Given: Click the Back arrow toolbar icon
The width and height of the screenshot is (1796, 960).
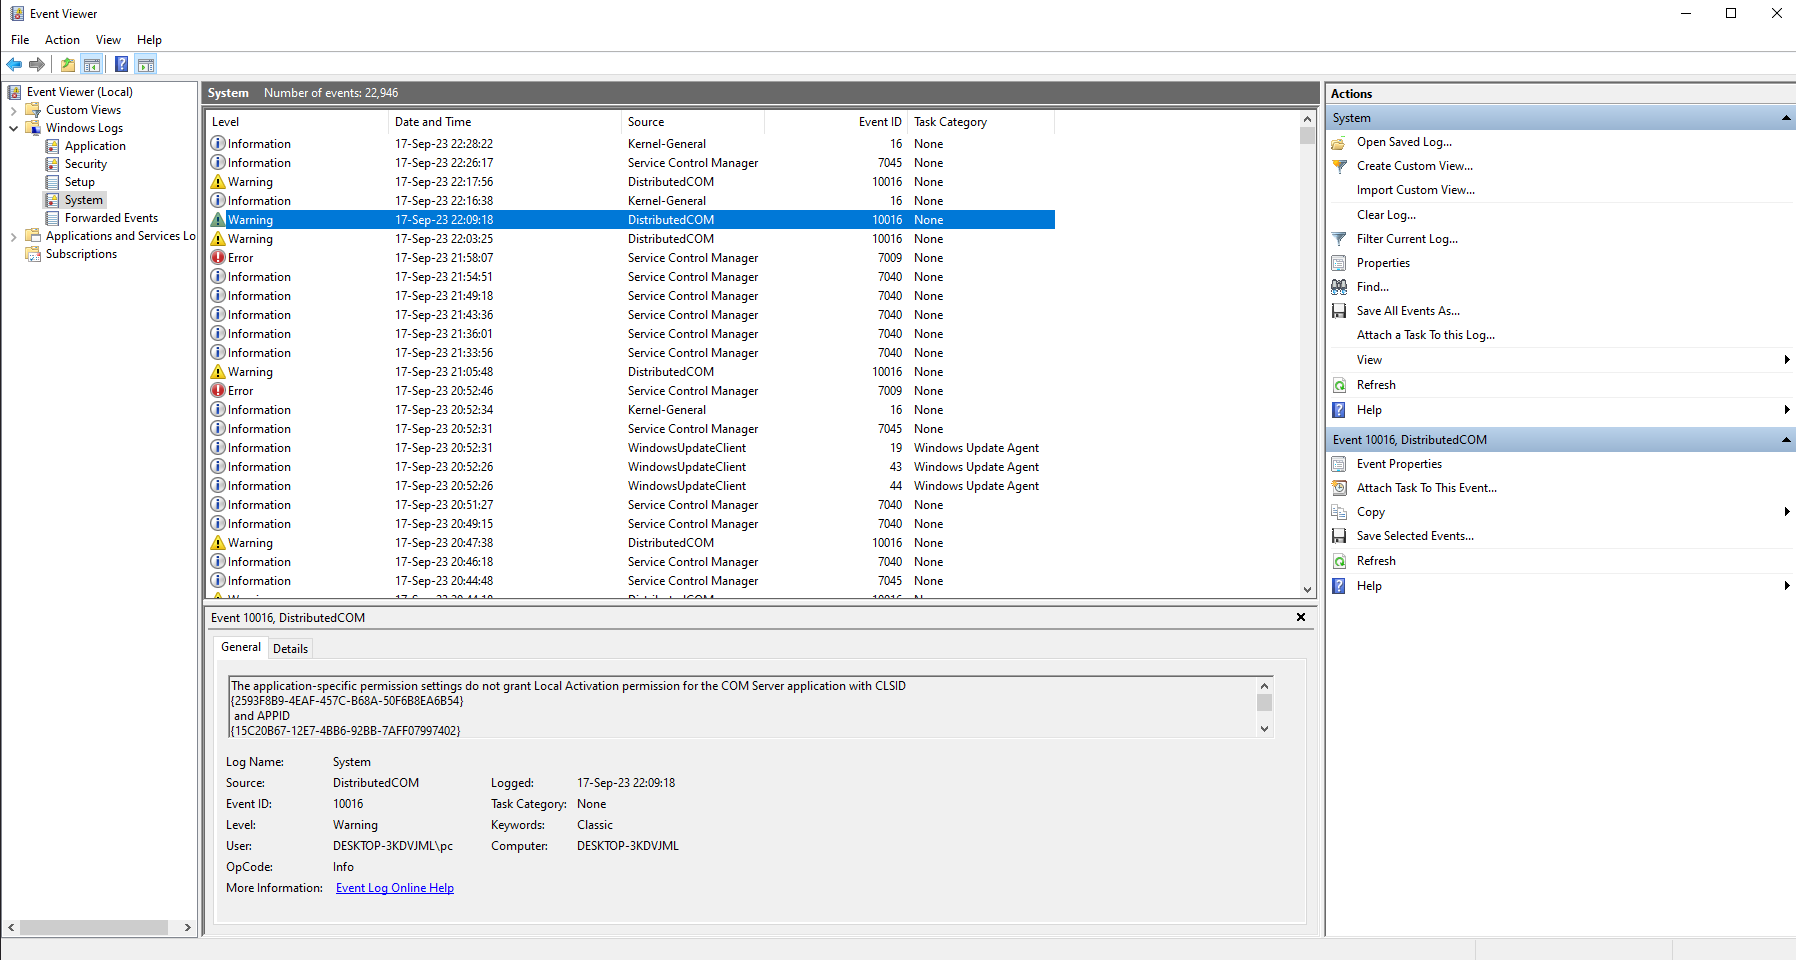Looking at the screenshot, I should pyautogui.click(x=14, y=65).
